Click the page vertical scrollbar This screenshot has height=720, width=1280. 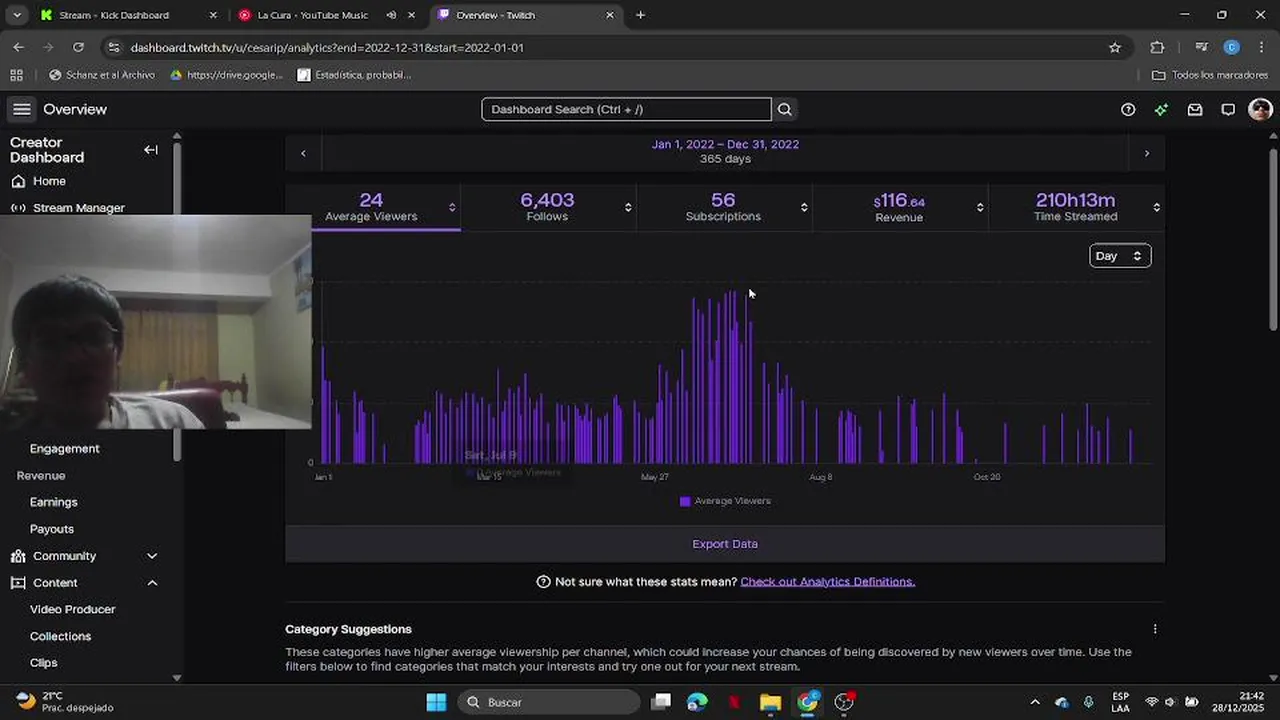click(x=1273, y=239)
